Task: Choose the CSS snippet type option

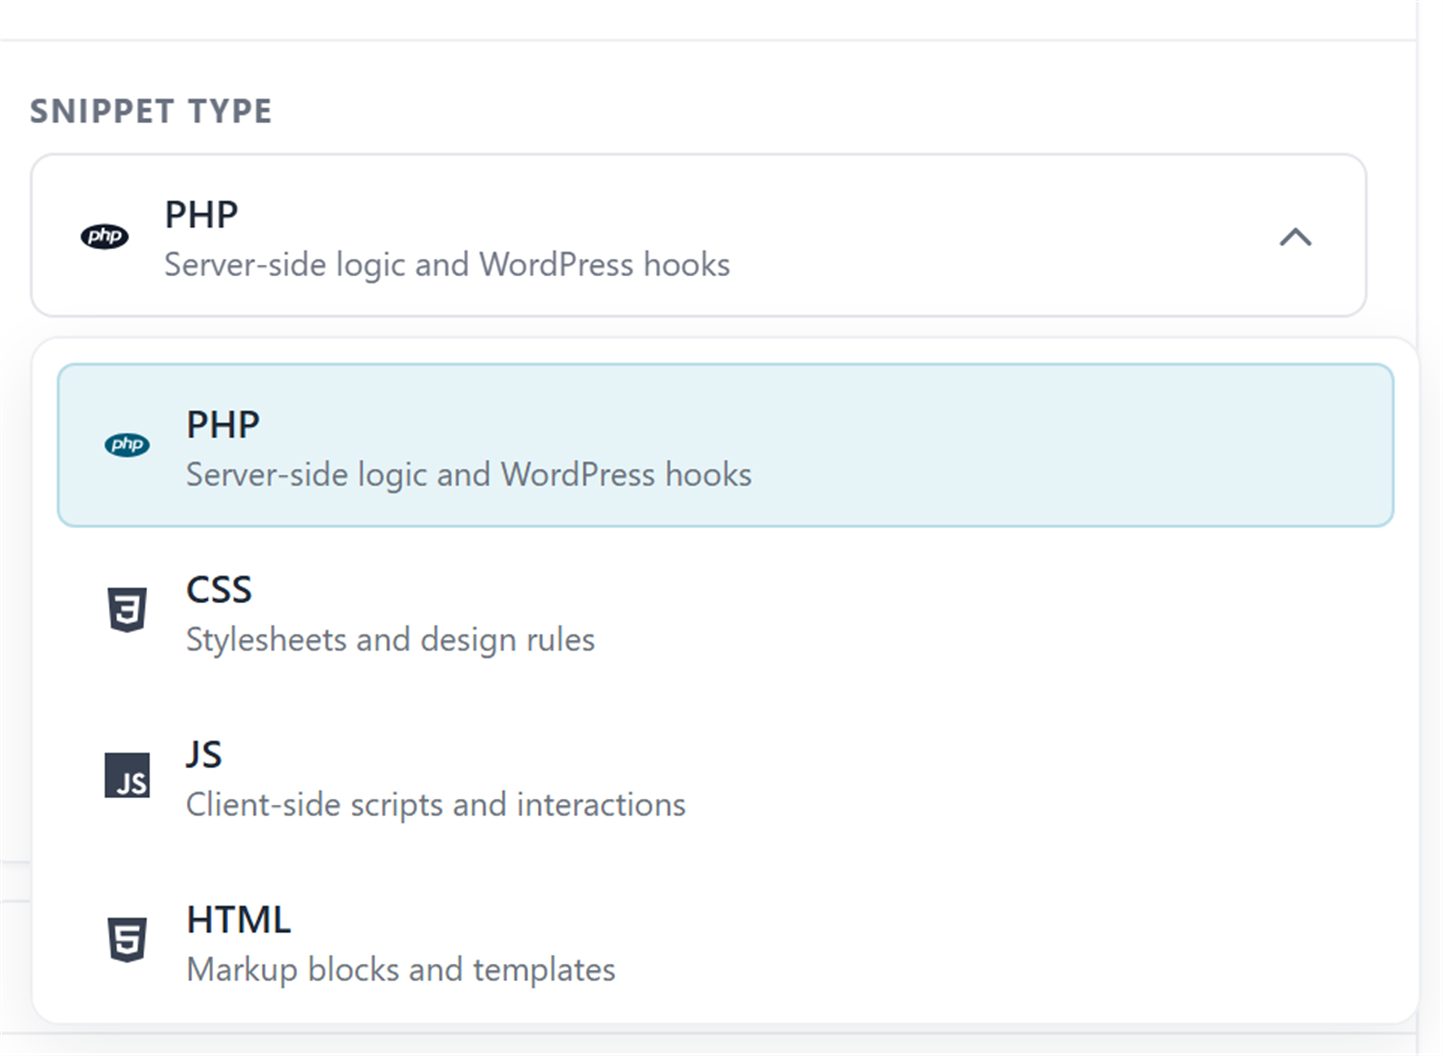Action: coord(725,610)
